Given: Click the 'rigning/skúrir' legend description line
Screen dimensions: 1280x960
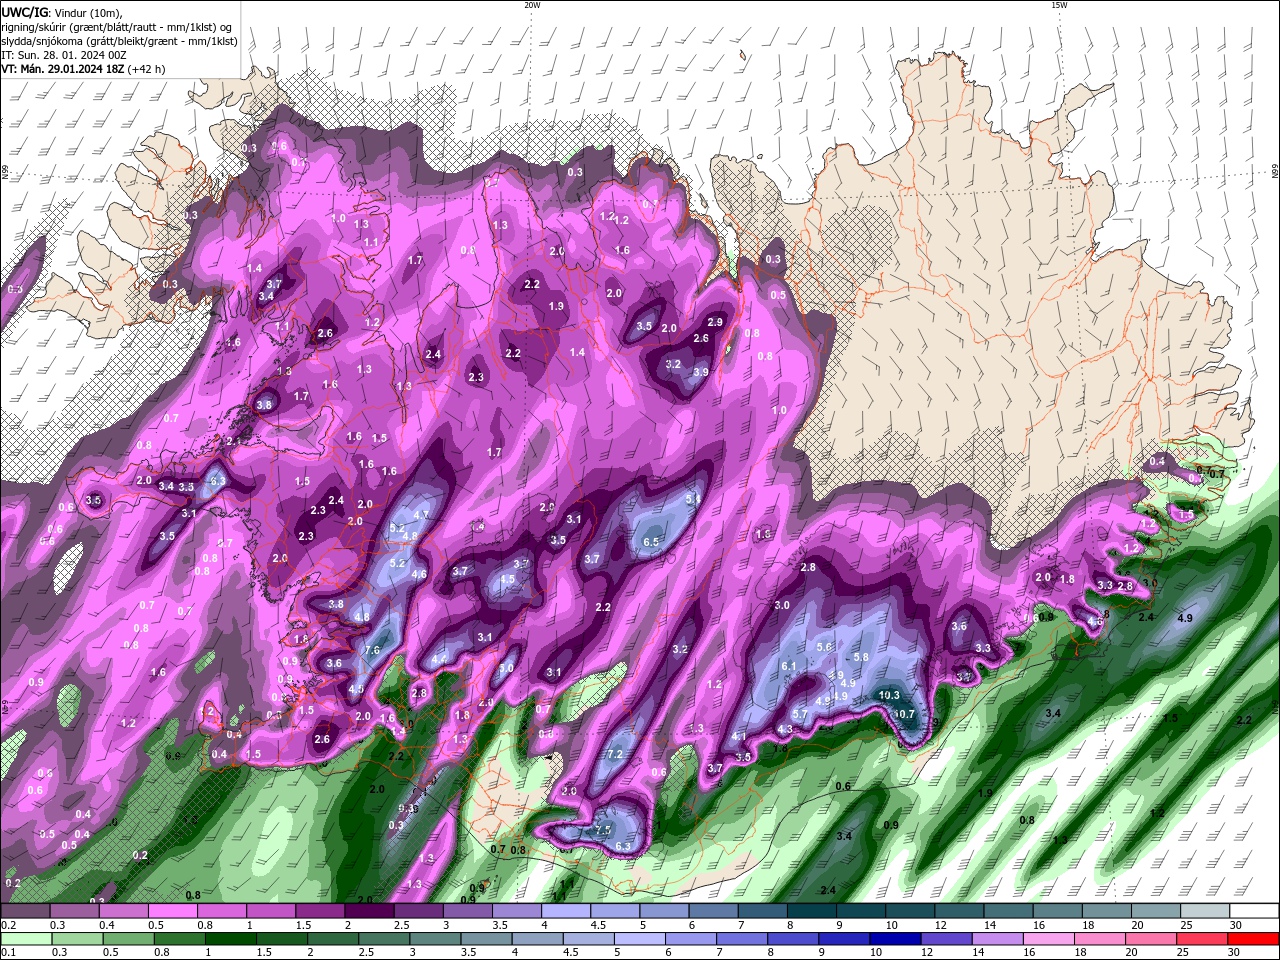Looking at the screenshot, I should click(x=118, y=26).
